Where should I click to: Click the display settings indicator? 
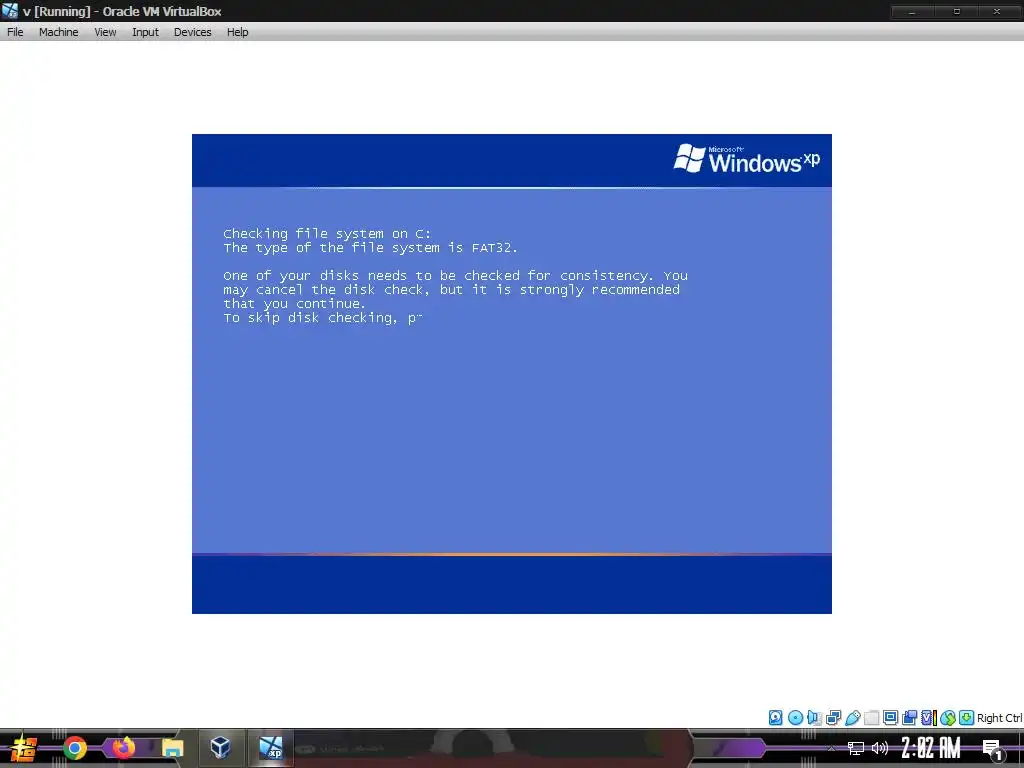pos(890,718)
